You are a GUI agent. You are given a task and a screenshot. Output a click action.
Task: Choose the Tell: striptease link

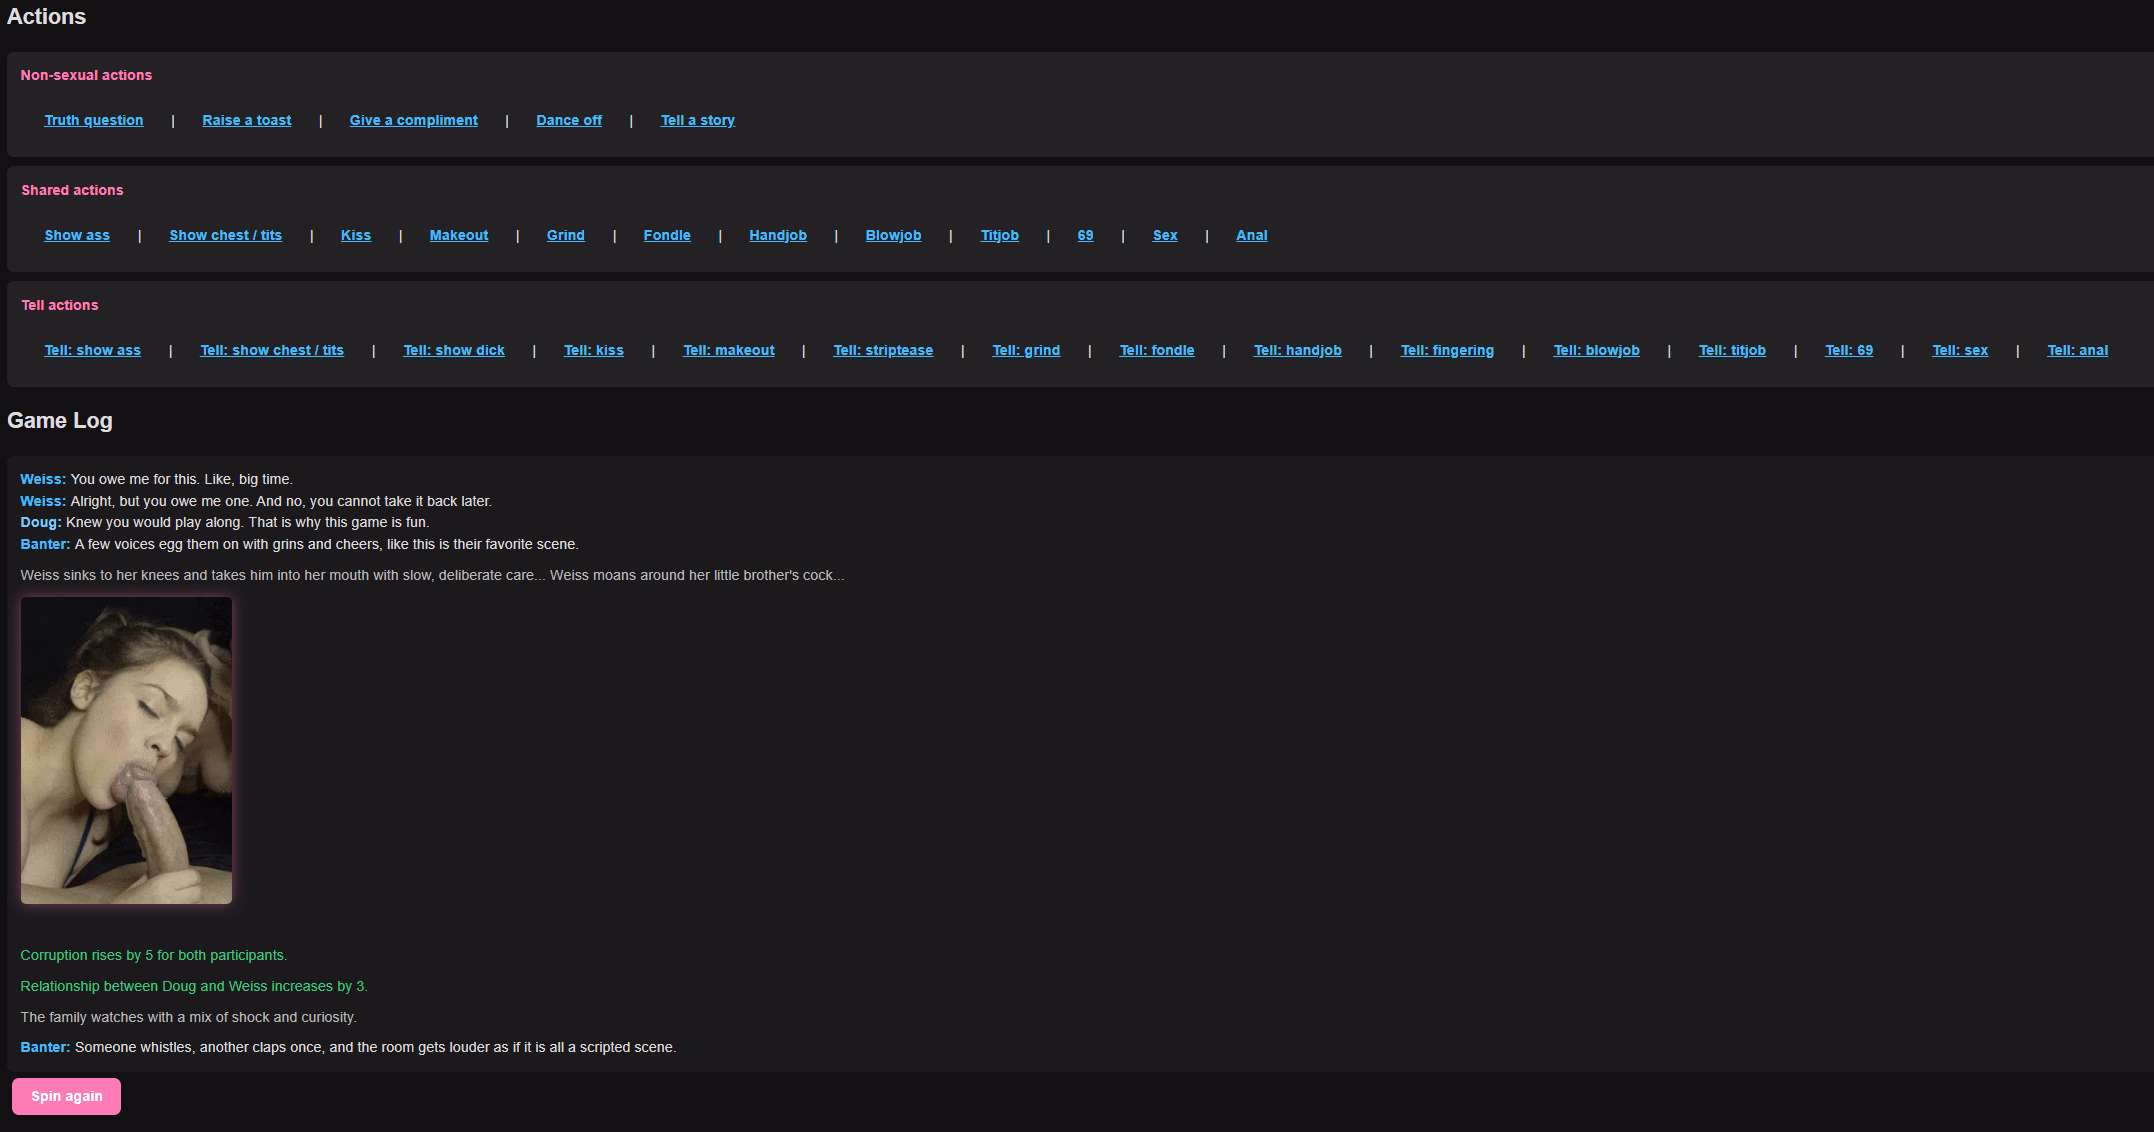tap(883, 350)
